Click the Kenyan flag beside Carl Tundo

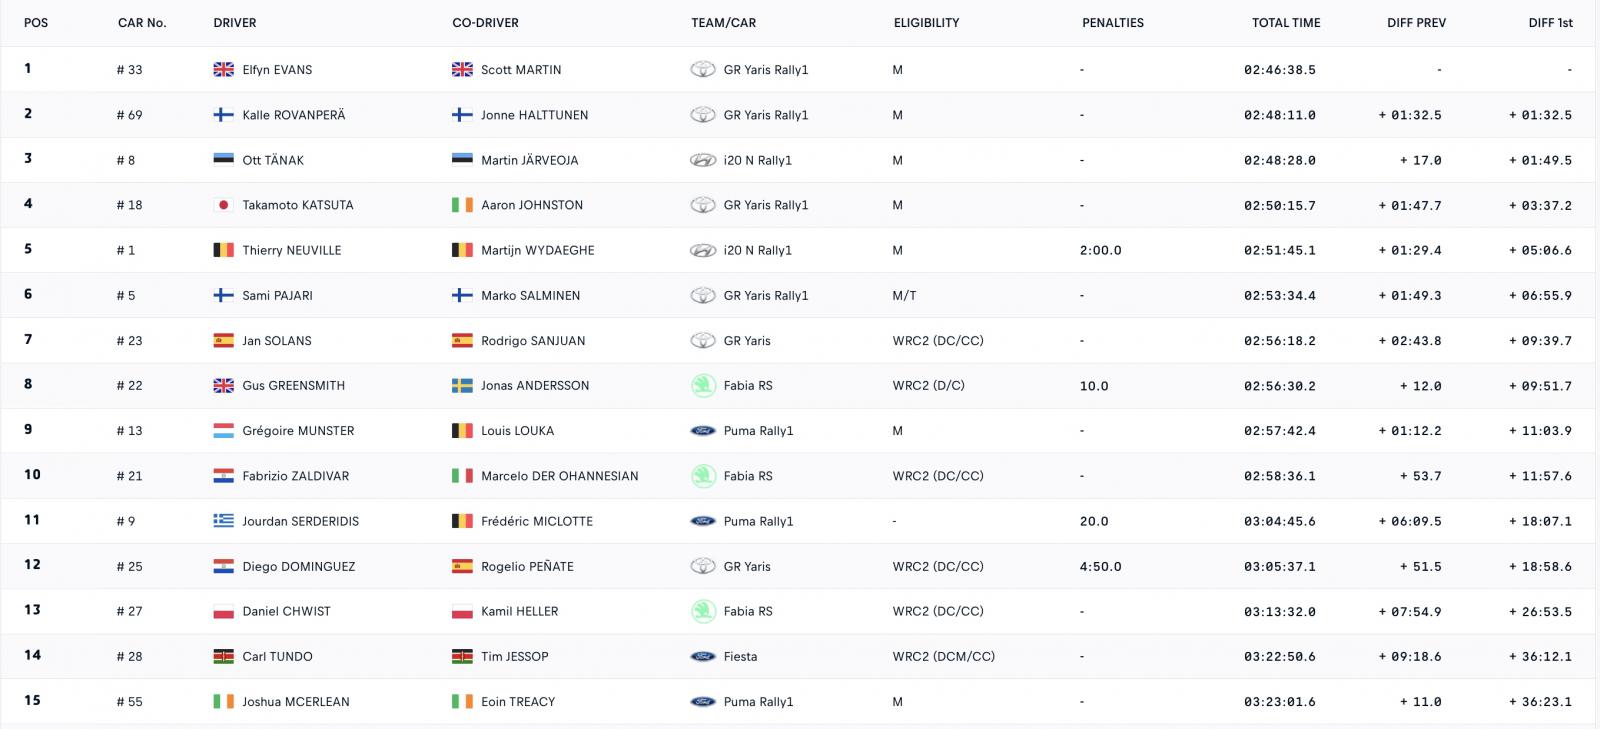tap(223, 657)
